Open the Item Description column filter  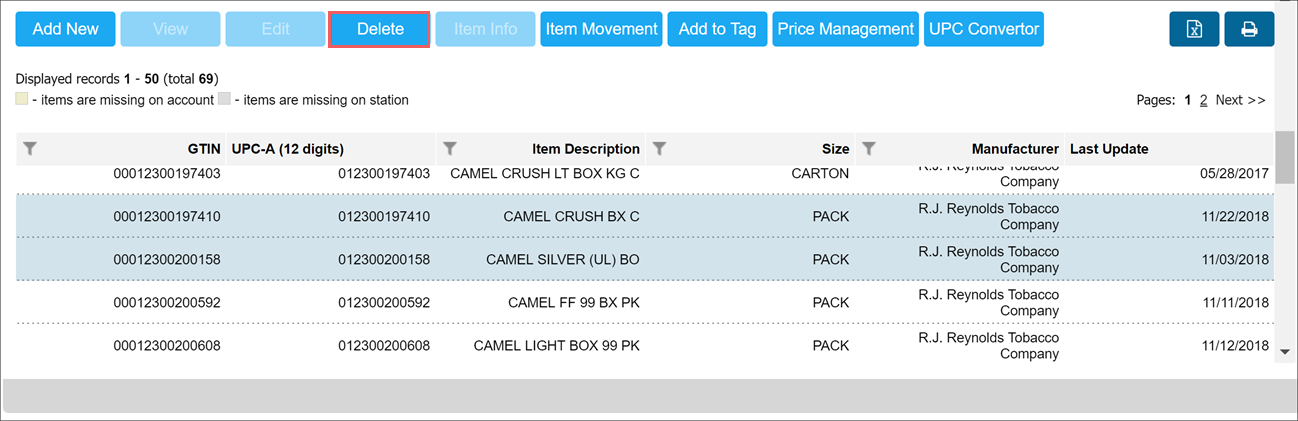click(450, 149)
